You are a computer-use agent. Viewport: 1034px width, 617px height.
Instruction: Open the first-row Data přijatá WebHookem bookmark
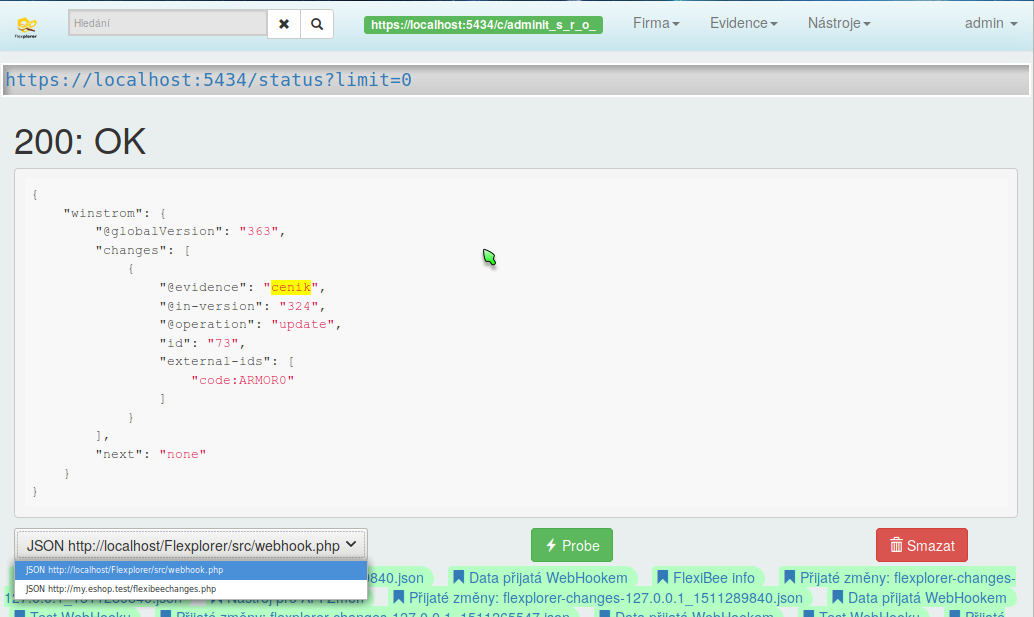(541, 578)
